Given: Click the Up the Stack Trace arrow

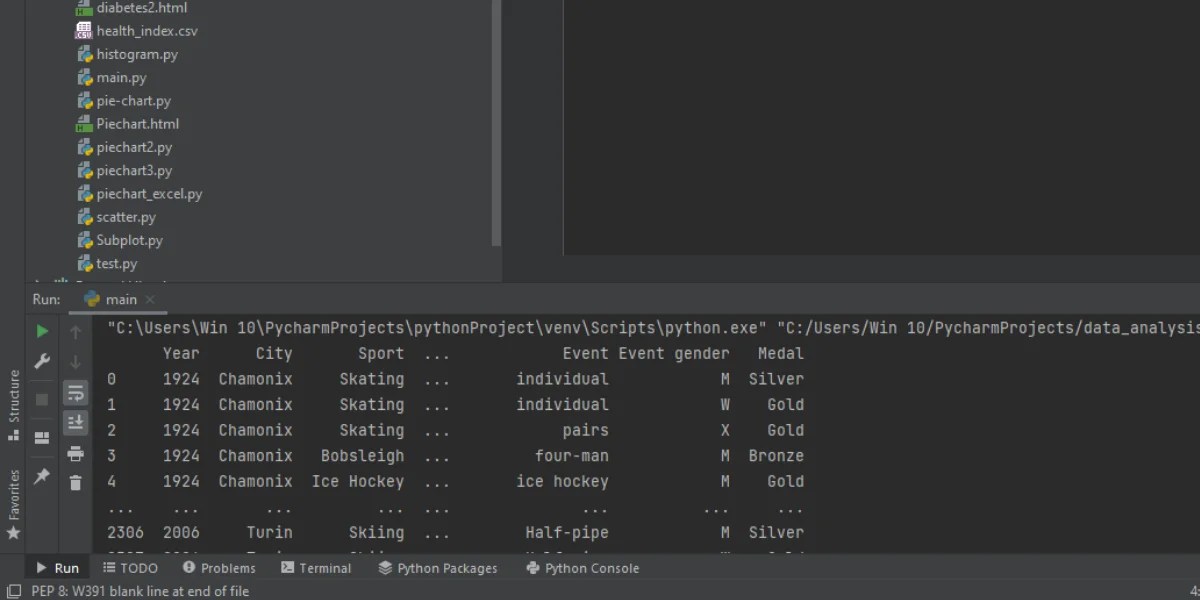Looking at the screenshot, I should coord(75,331).
